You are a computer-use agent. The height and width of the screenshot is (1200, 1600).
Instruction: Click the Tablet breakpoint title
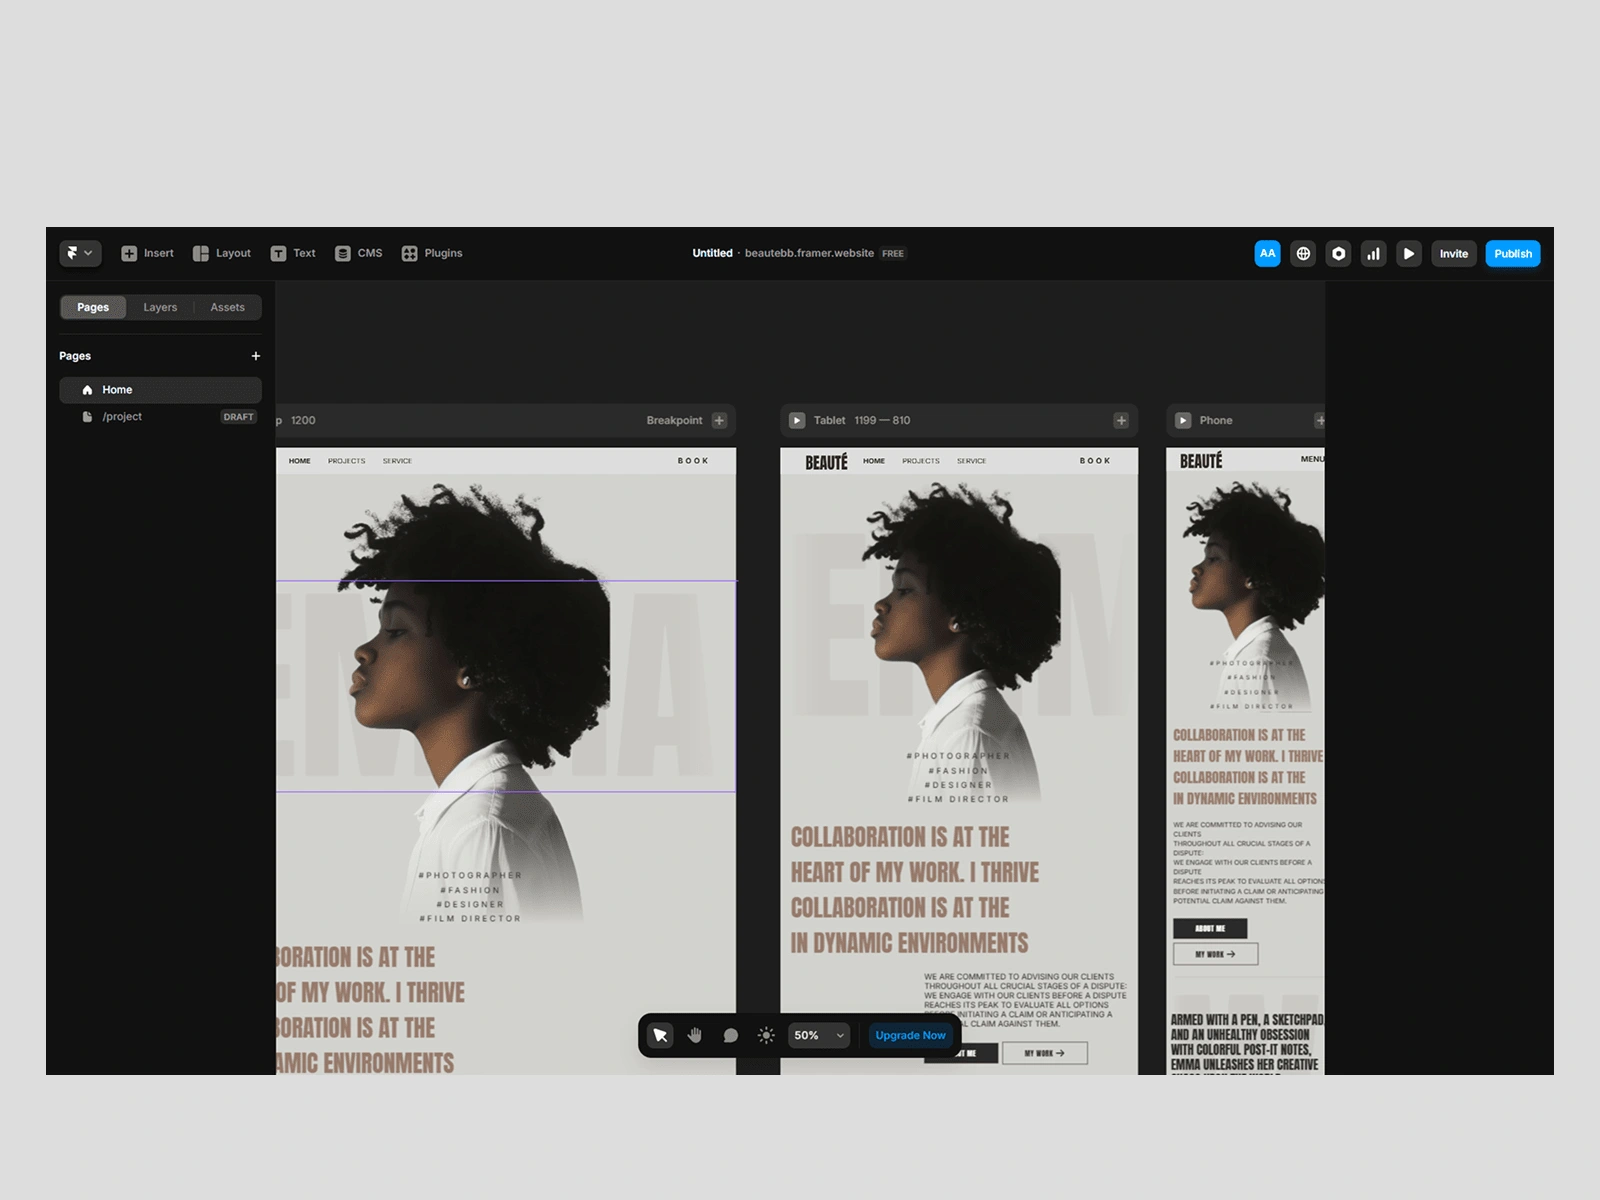coord(829,420)
